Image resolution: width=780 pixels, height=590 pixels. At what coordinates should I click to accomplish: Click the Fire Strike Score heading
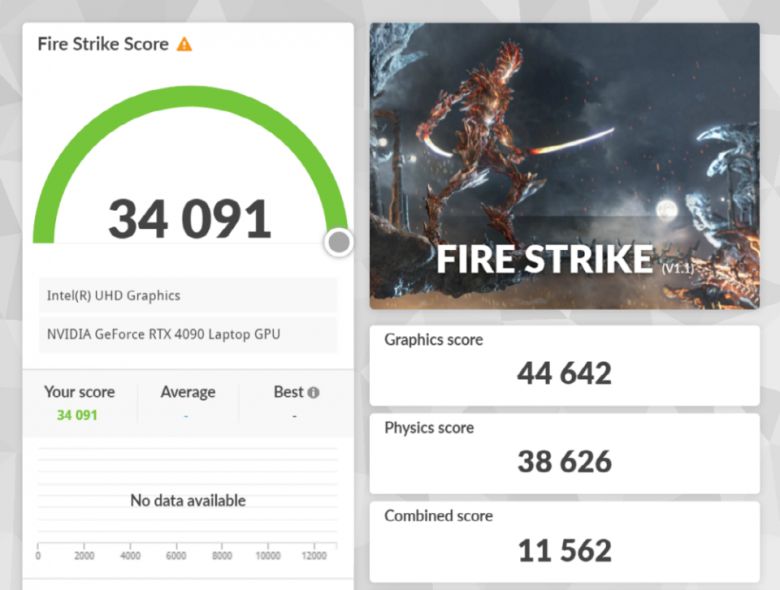(103, 44)
